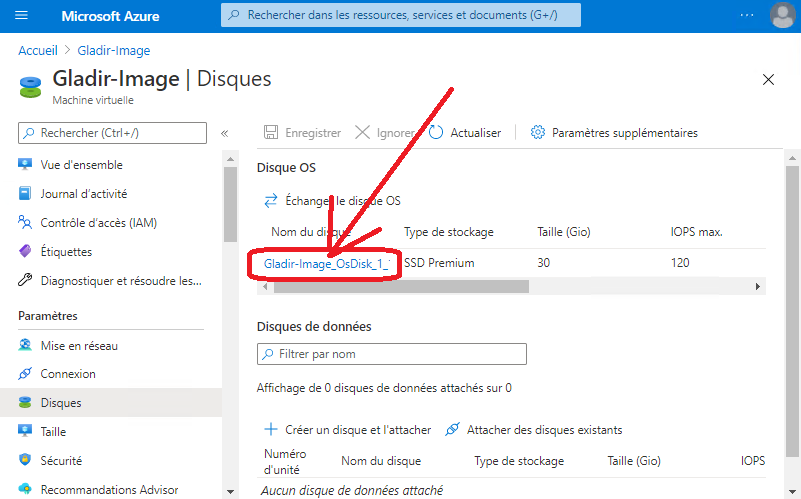Image resolution: width=801 pixels, height=499 pixels.
Task: Focus the Rechercher (Ctrl+/) sidebar box
Action: (x=112, y=133)
